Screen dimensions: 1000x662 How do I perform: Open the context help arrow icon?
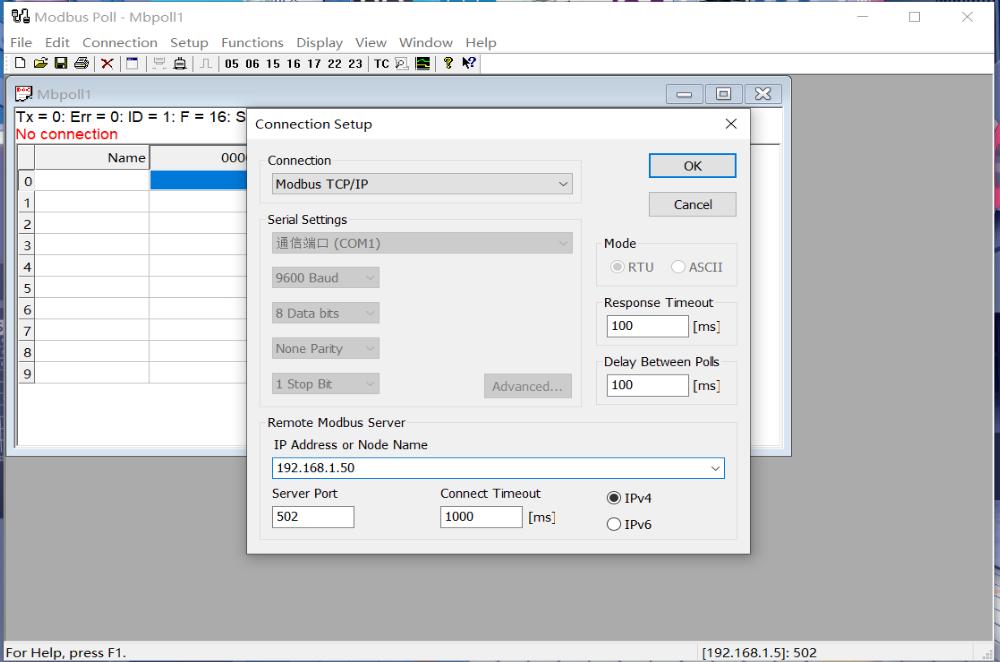coord(469,63)
